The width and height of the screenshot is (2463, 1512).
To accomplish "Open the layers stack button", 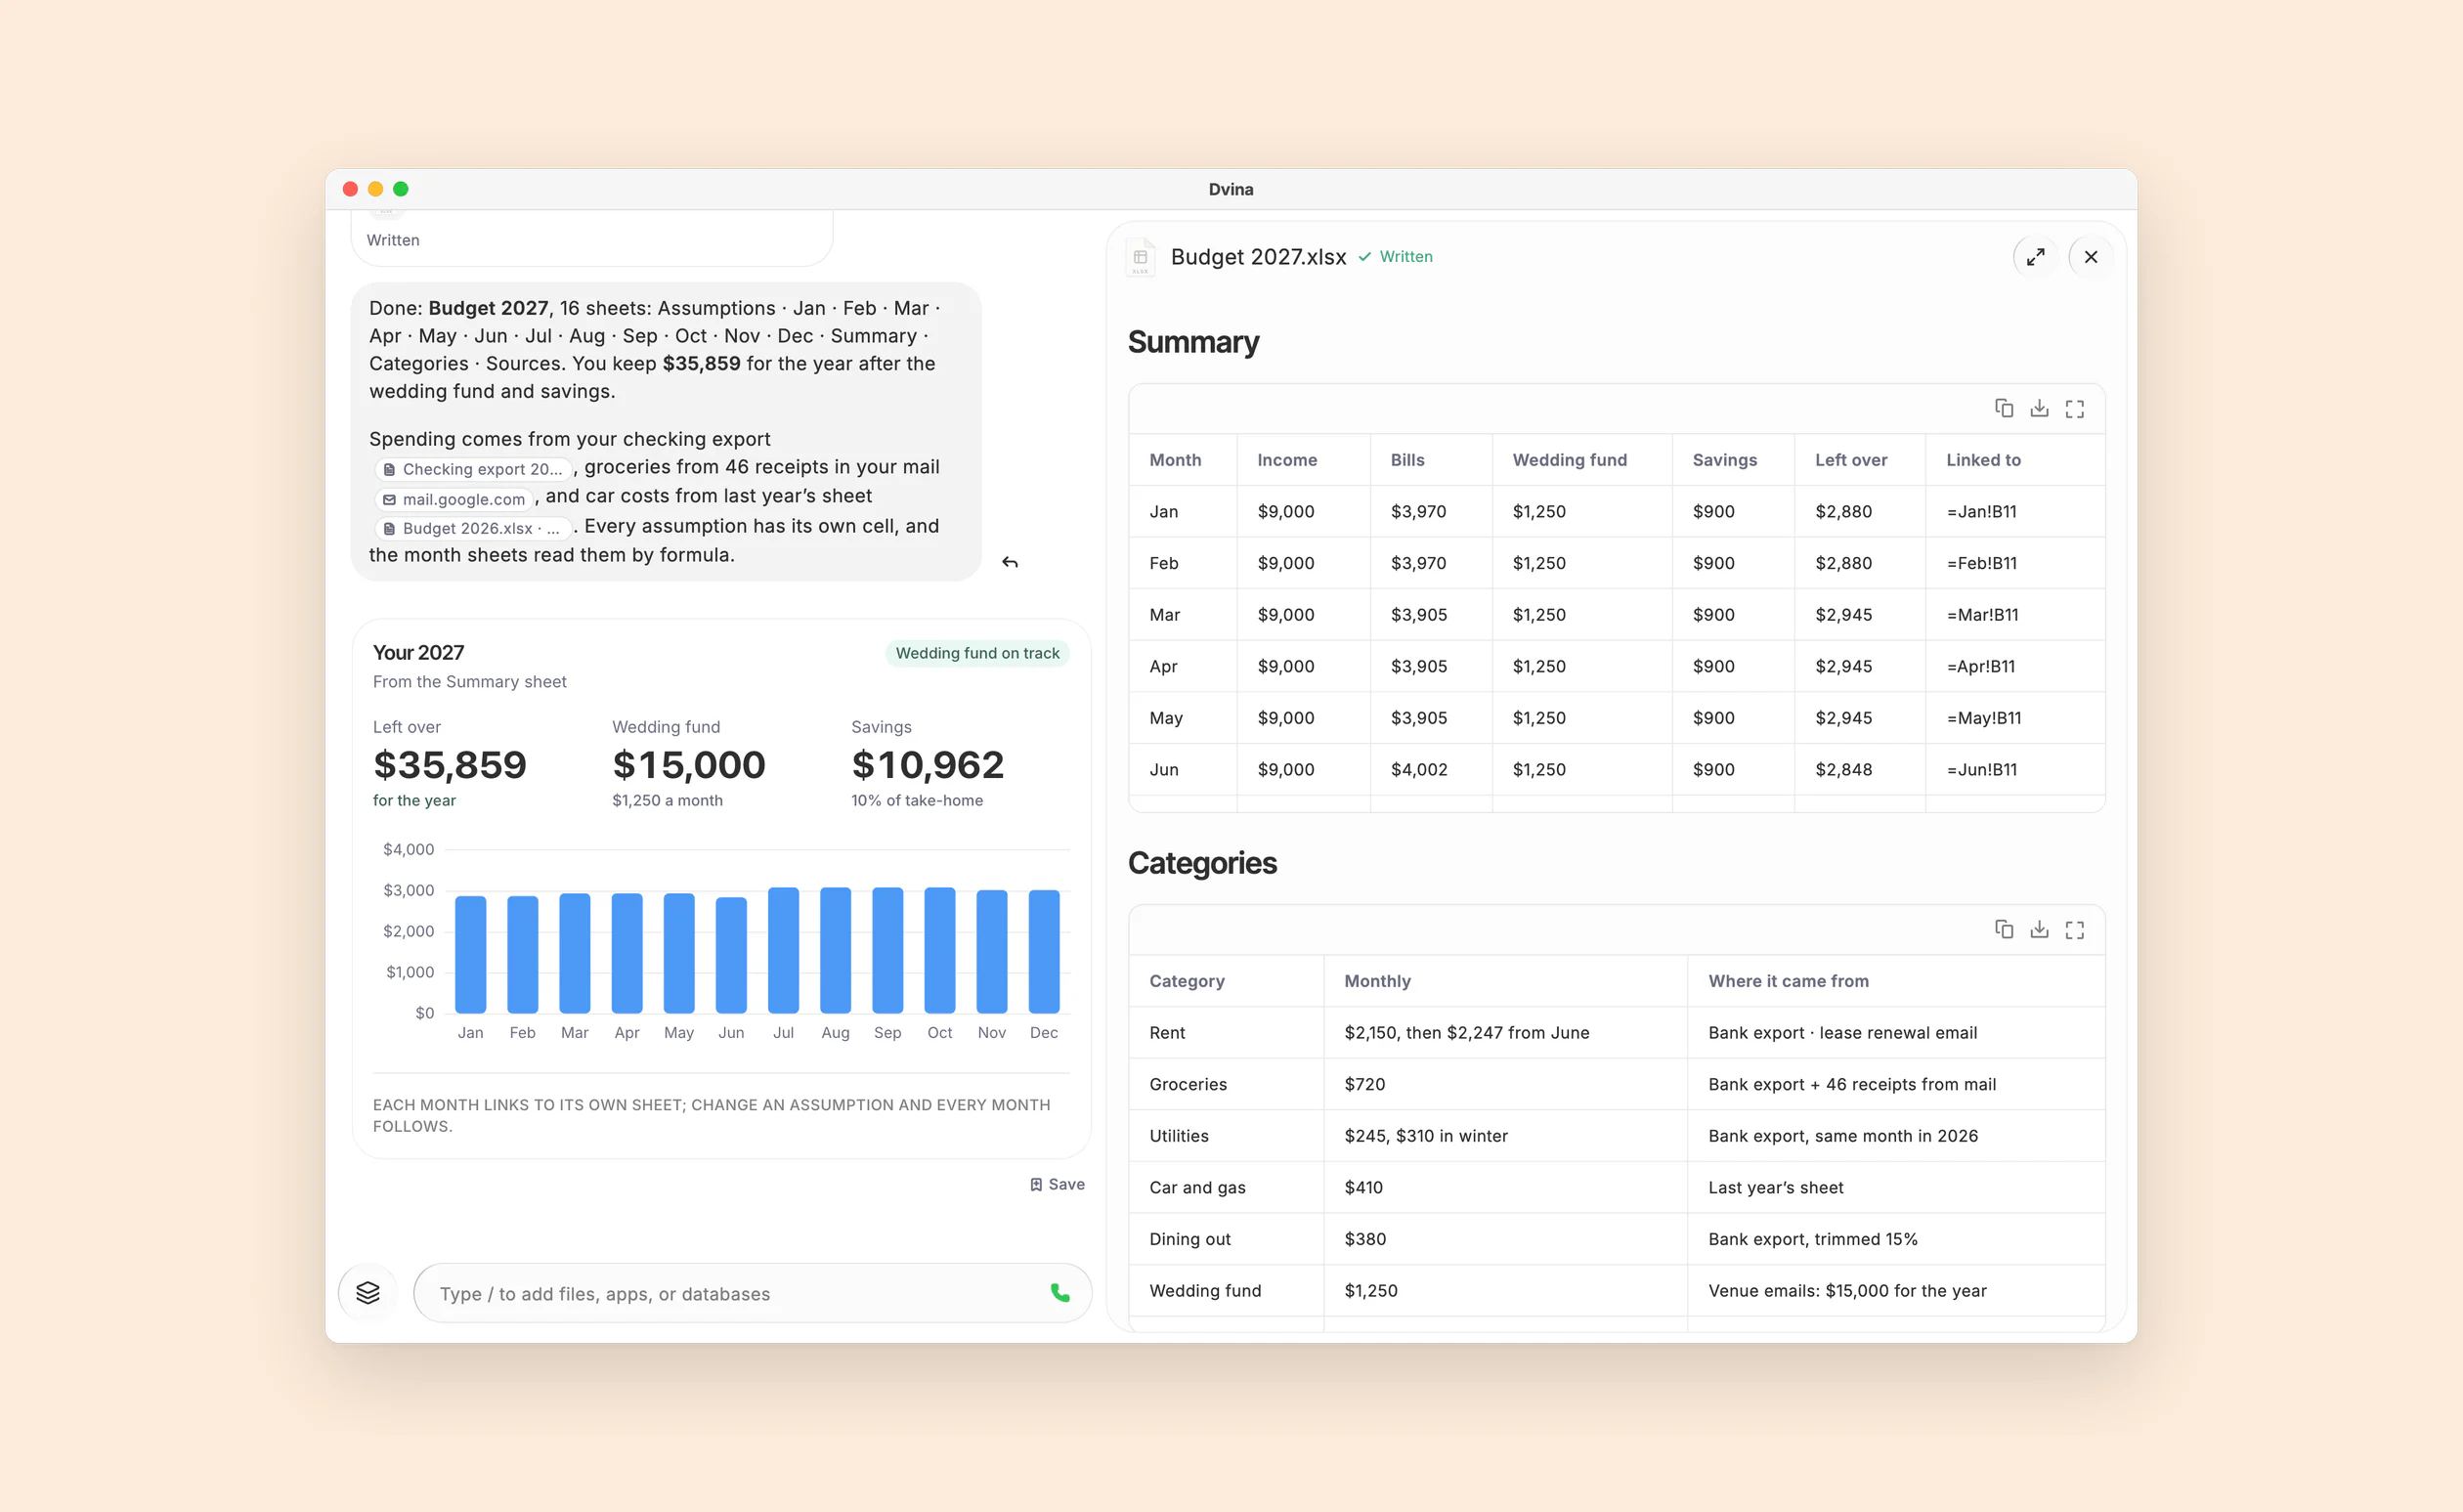I will click(368, 1293).
